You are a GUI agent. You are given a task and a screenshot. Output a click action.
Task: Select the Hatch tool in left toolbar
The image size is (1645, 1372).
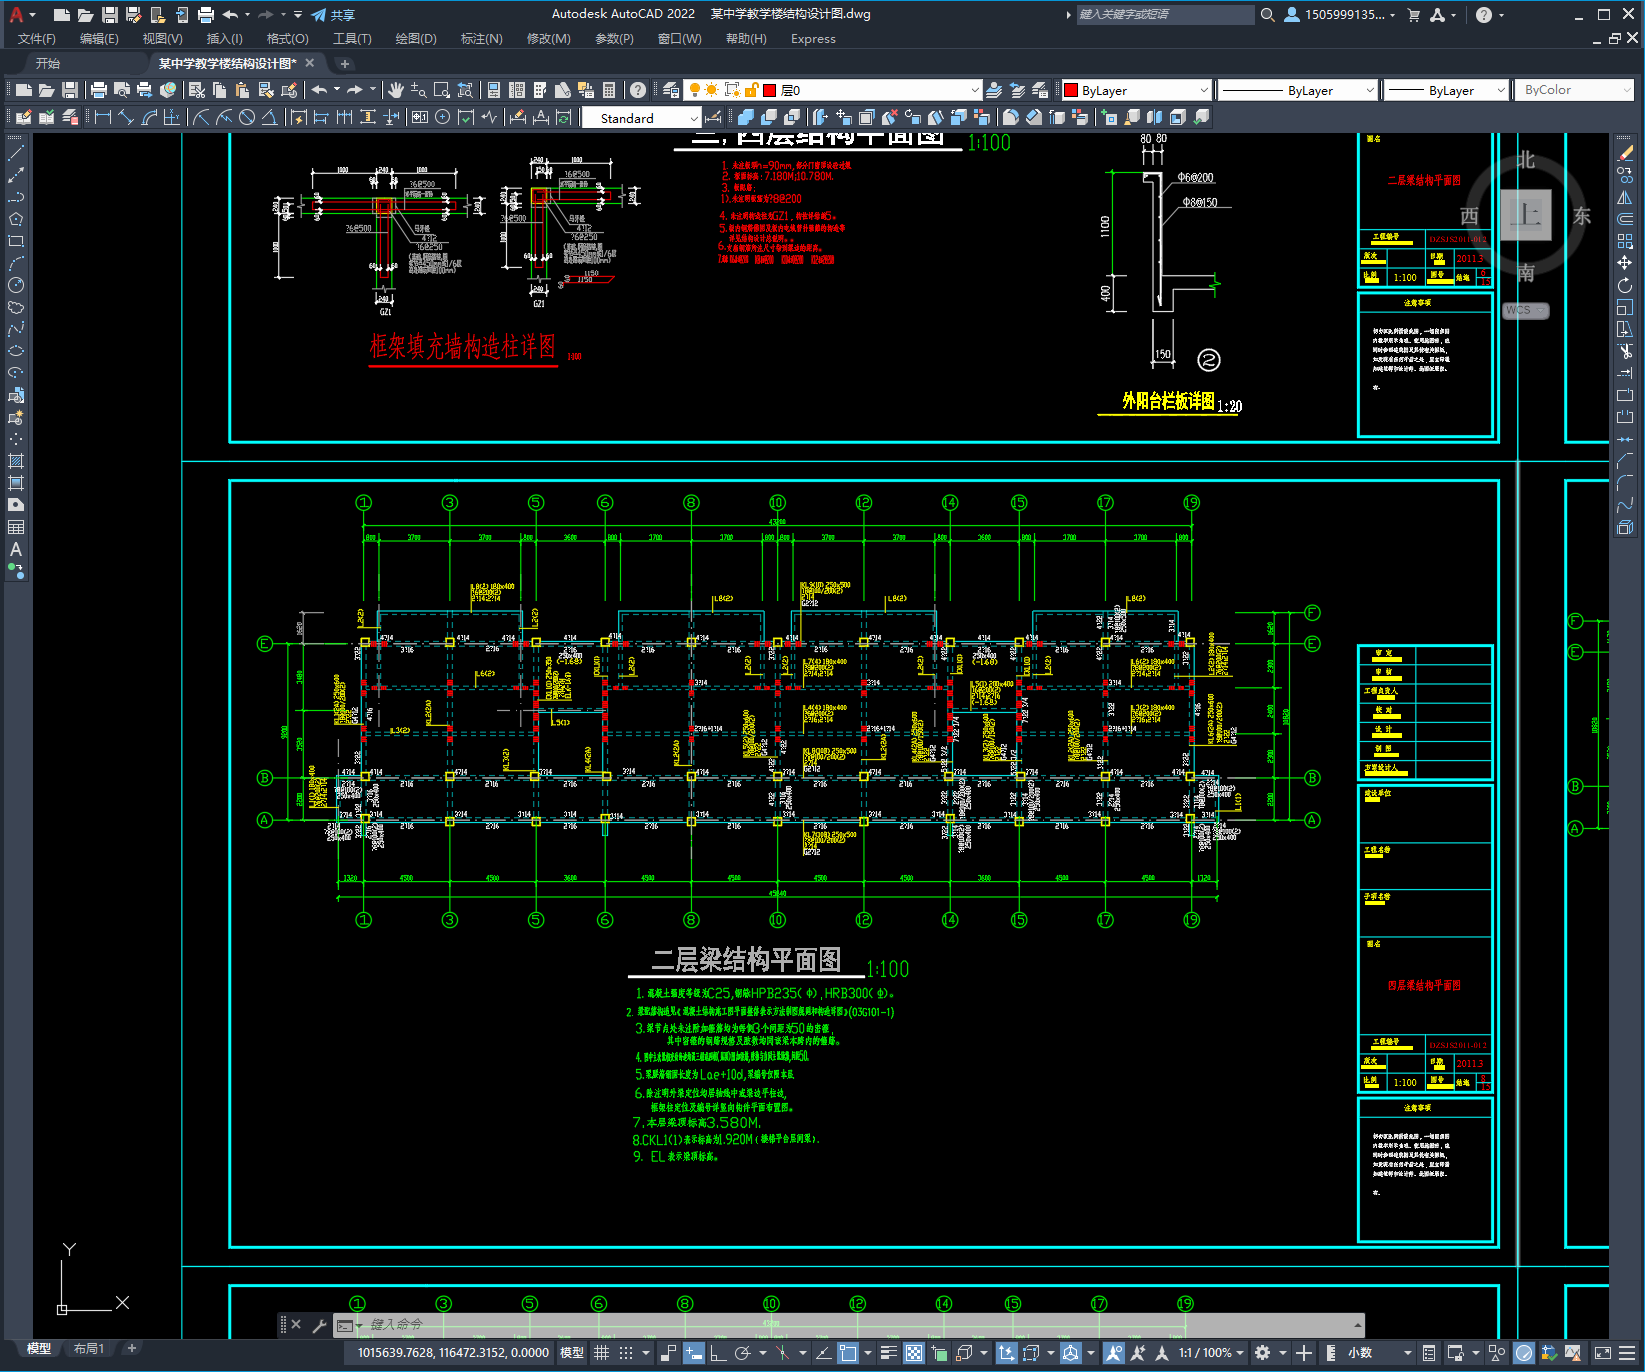tap(16, 461)
